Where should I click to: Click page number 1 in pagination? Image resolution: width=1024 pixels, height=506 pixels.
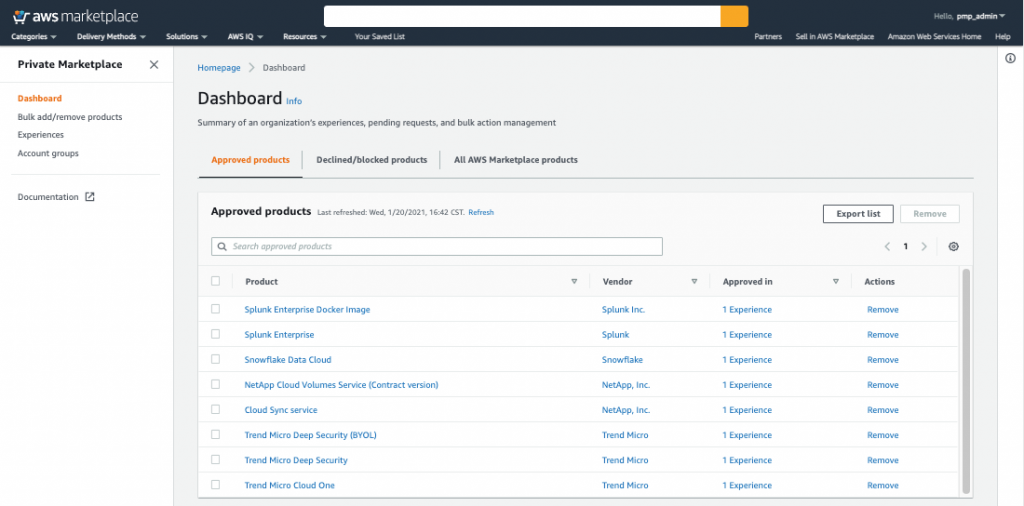tap(905, 247)
